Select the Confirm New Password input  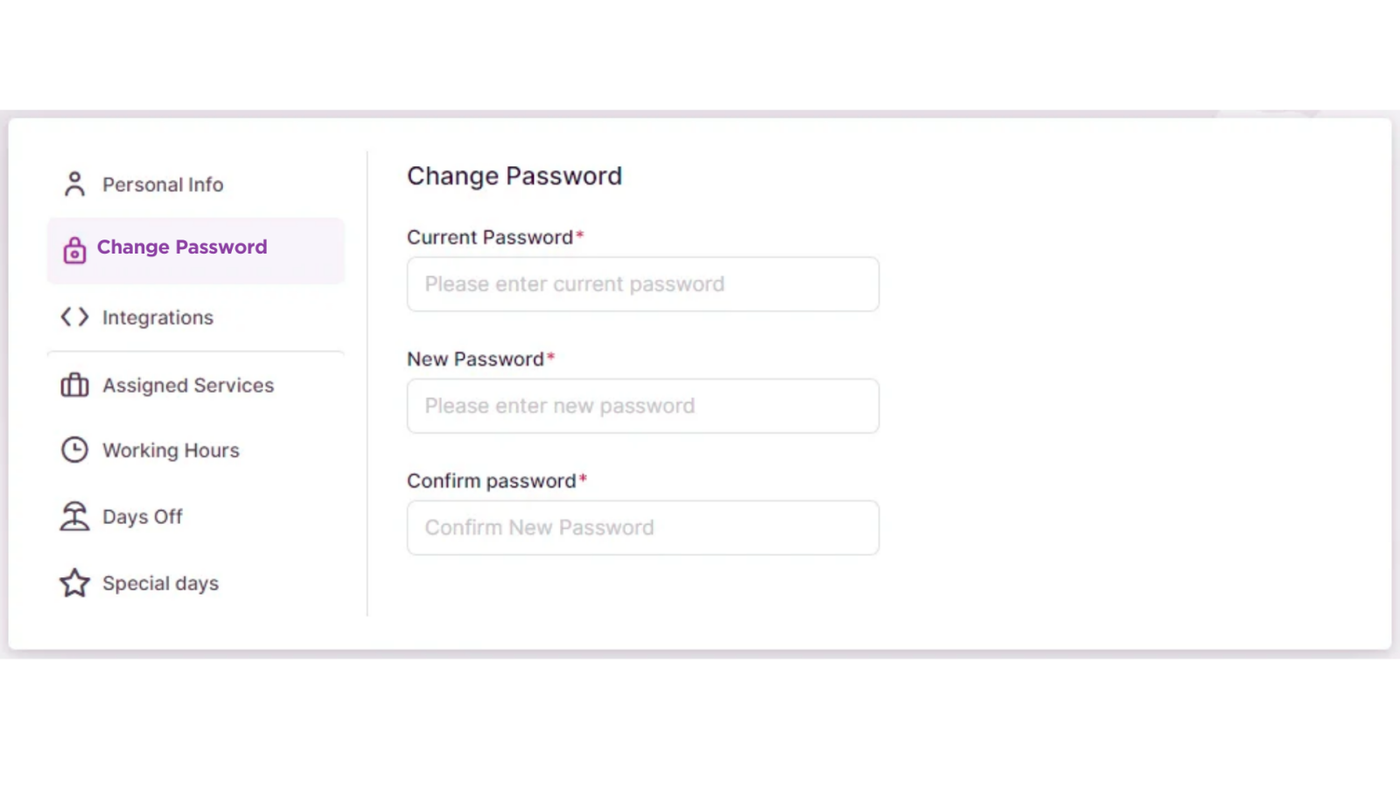point(642,528)
